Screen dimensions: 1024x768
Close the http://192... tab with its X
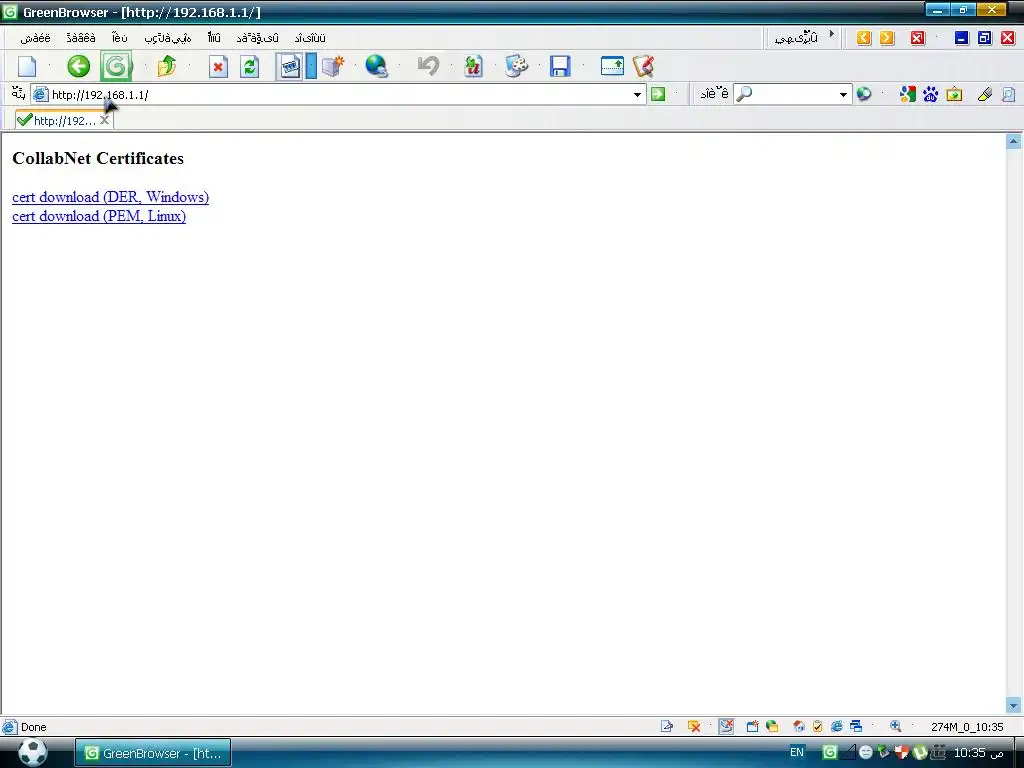[104, 120]
